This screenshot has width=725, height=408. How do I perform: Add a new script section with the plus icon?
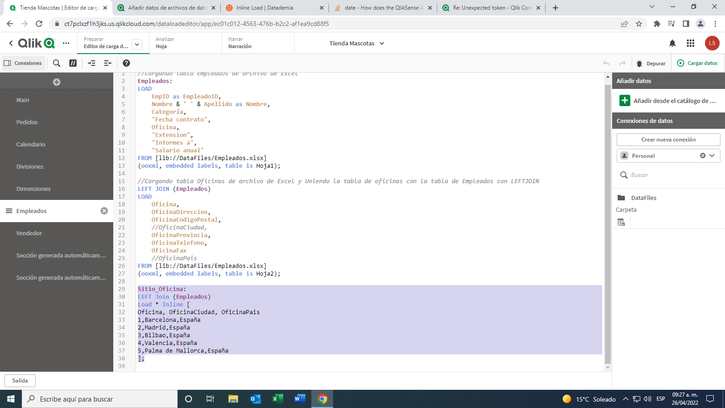(x=57, y=82)
